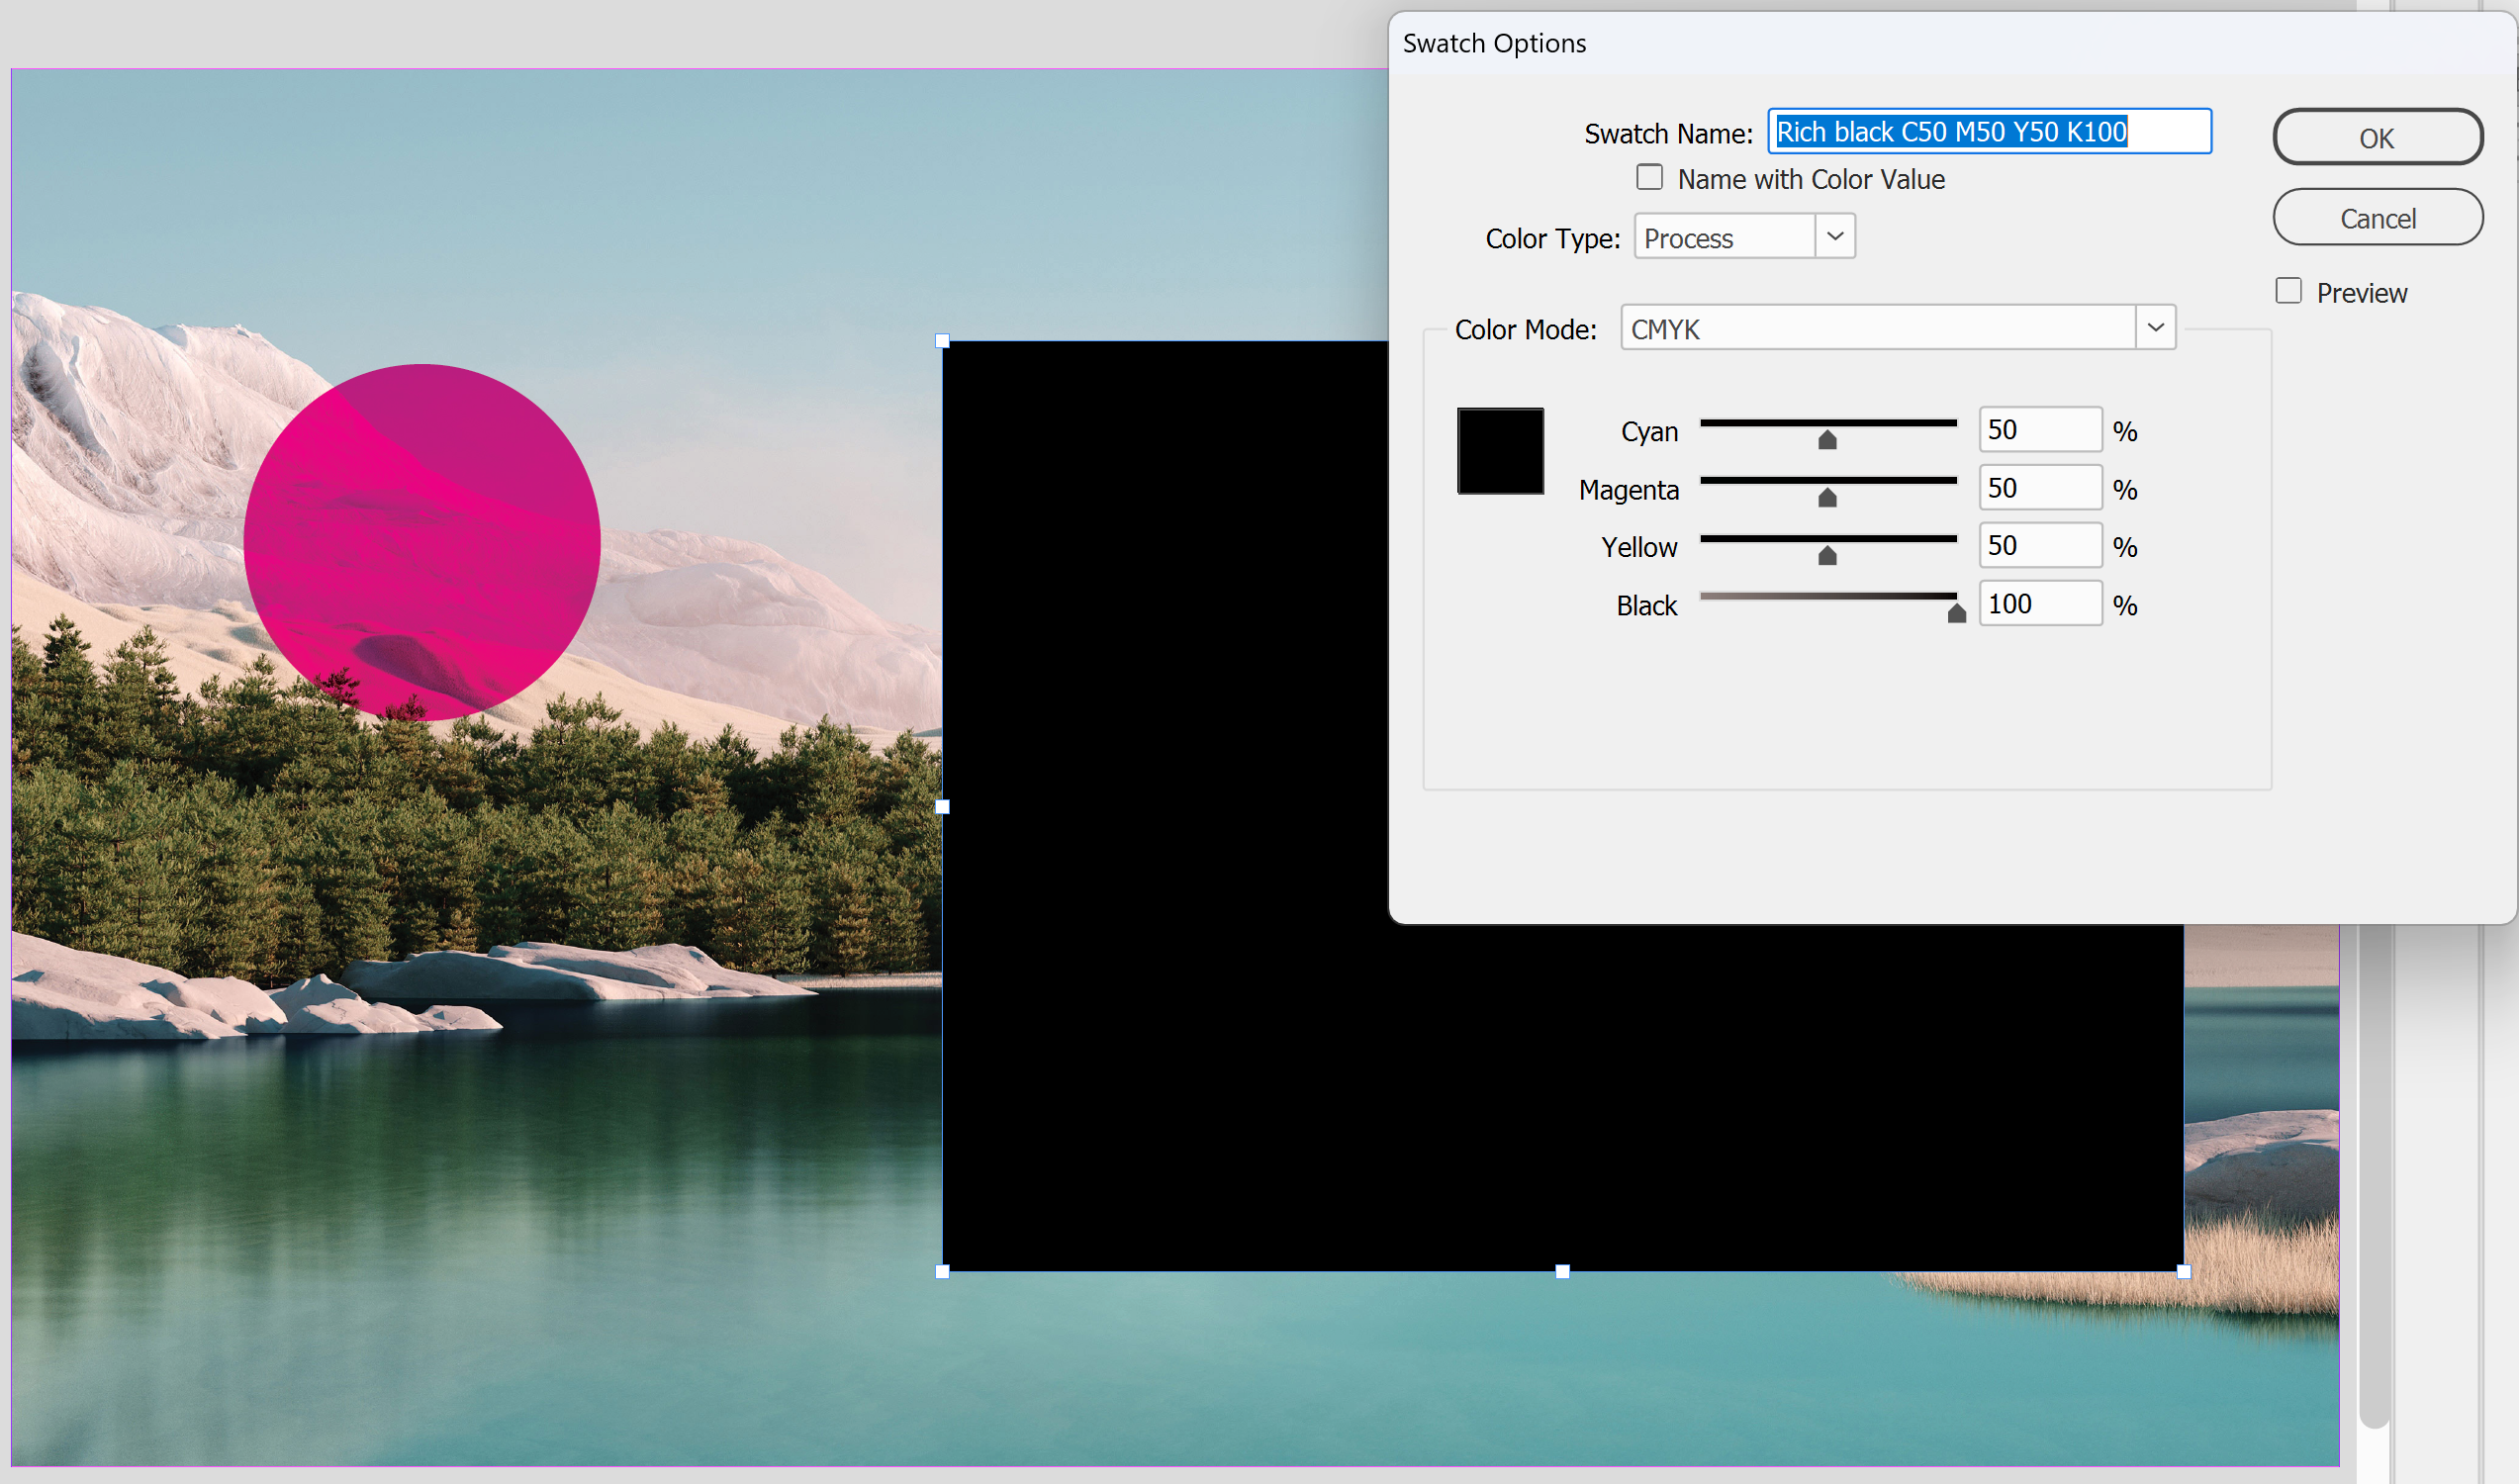Viewport: 2519px width, 1484px height.
Task: Check Name with Color Value
Action: [x=1649, y=177]
